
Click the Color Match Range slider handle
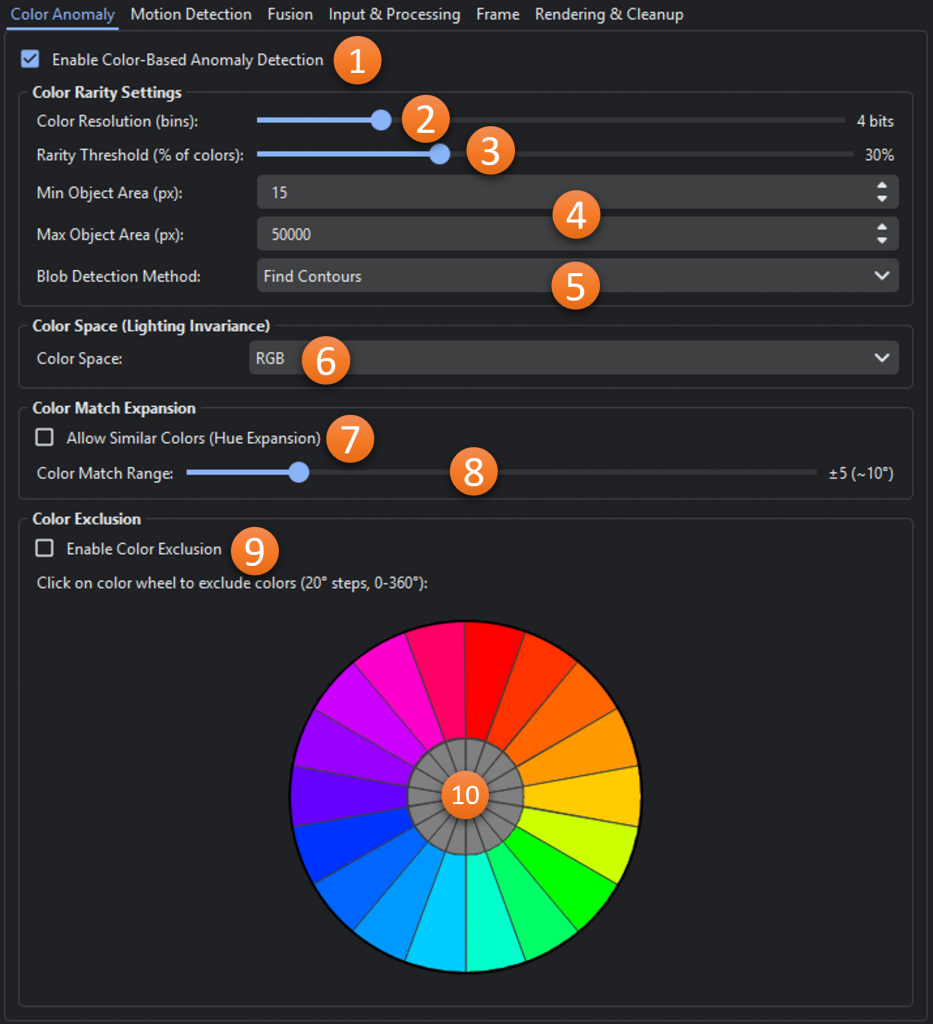(298, 473)
